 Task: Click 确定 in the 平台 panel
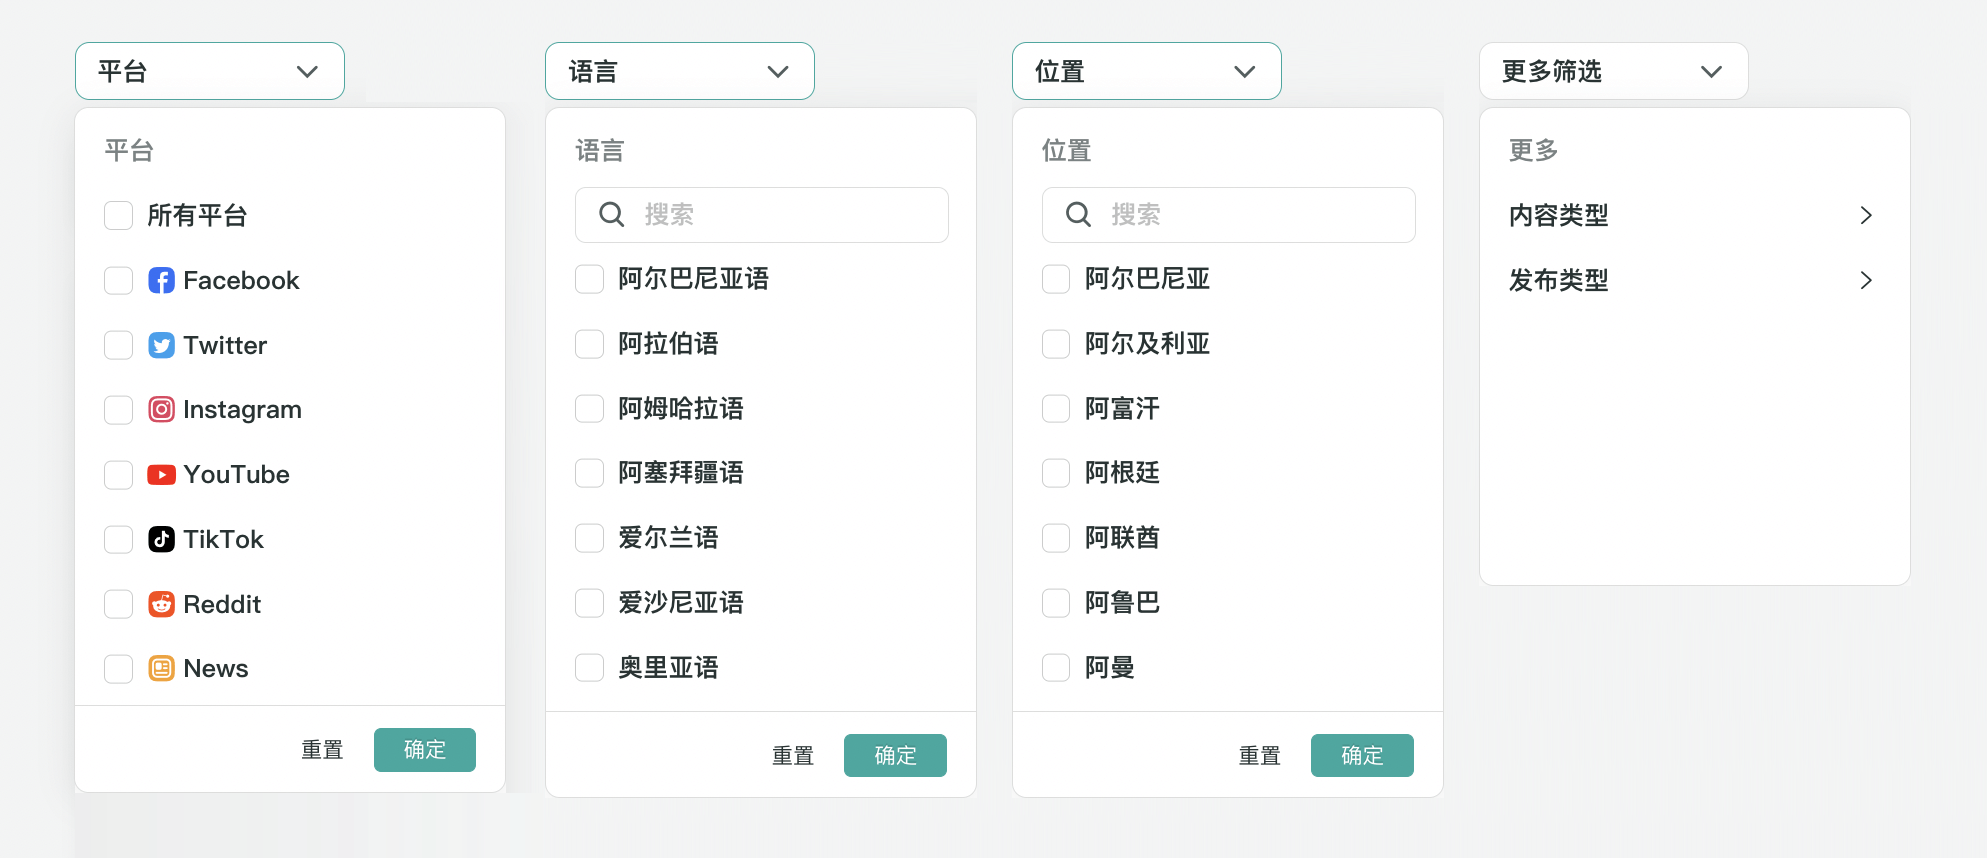(425, 750)
